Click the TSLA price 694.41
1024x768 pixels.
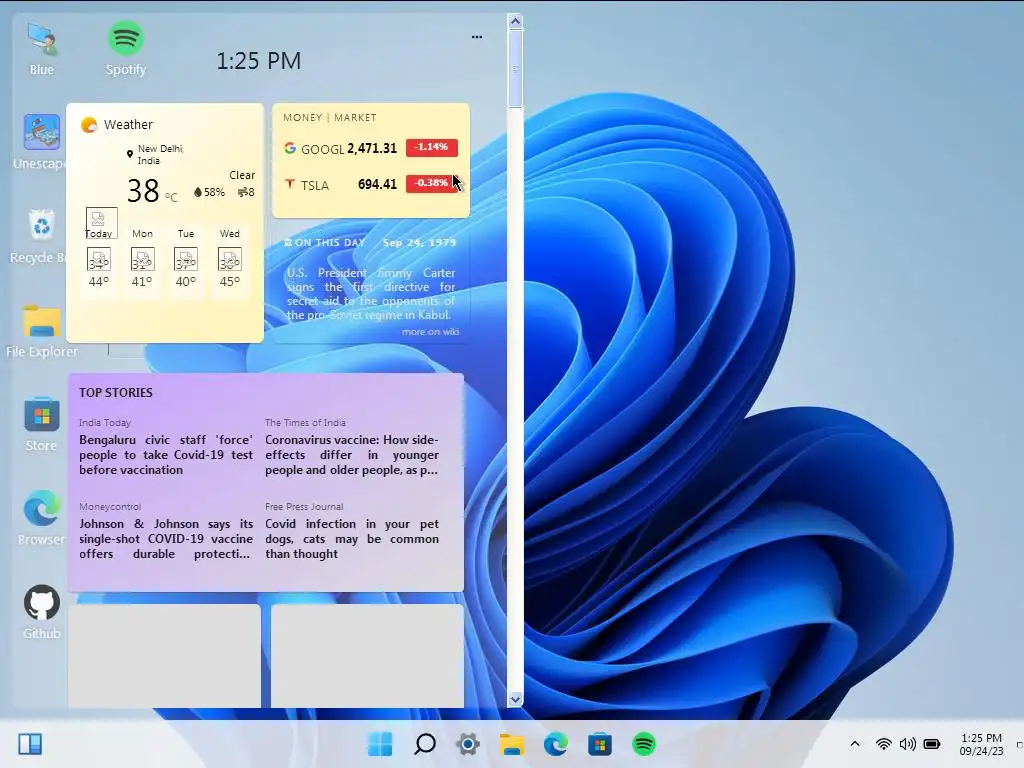pos(377,184)
